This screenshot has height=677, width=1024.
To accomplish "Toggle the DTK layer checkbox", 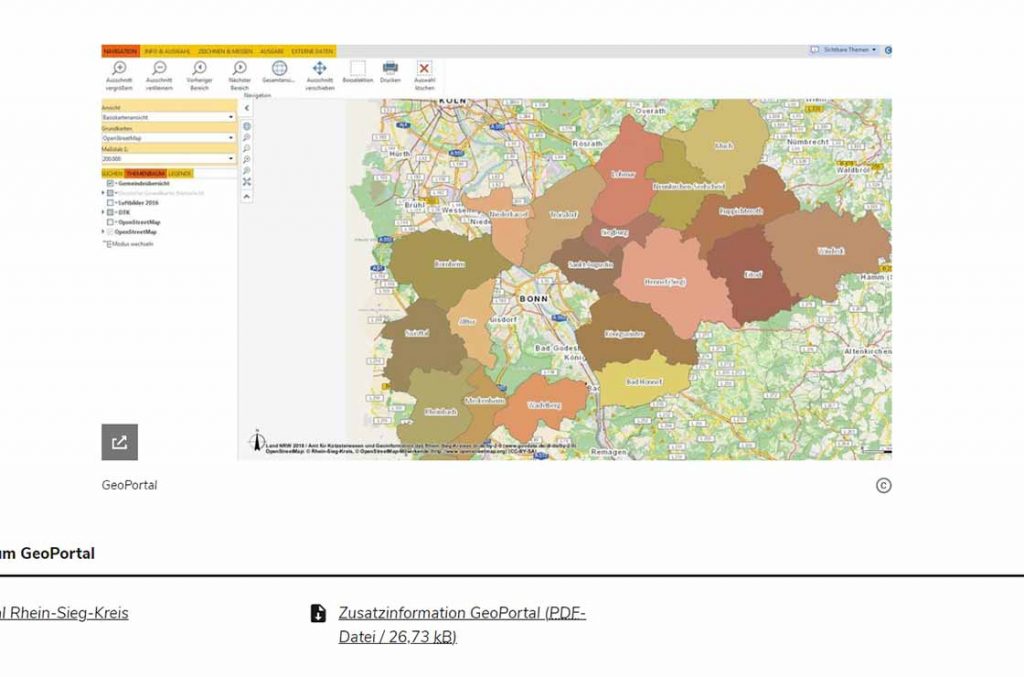I will (x=110, y=213).
